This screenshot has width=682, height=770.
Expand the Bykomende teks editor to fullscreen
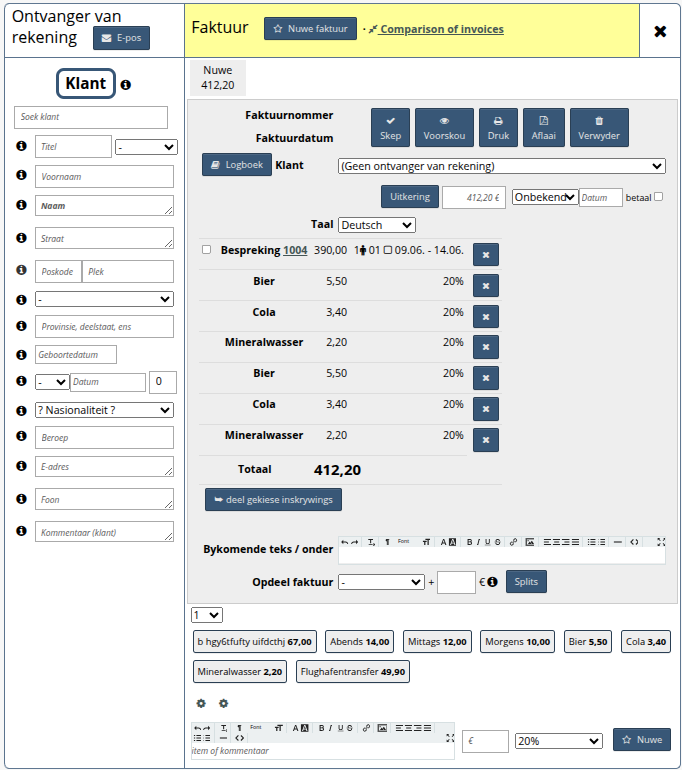click(661, 542)
